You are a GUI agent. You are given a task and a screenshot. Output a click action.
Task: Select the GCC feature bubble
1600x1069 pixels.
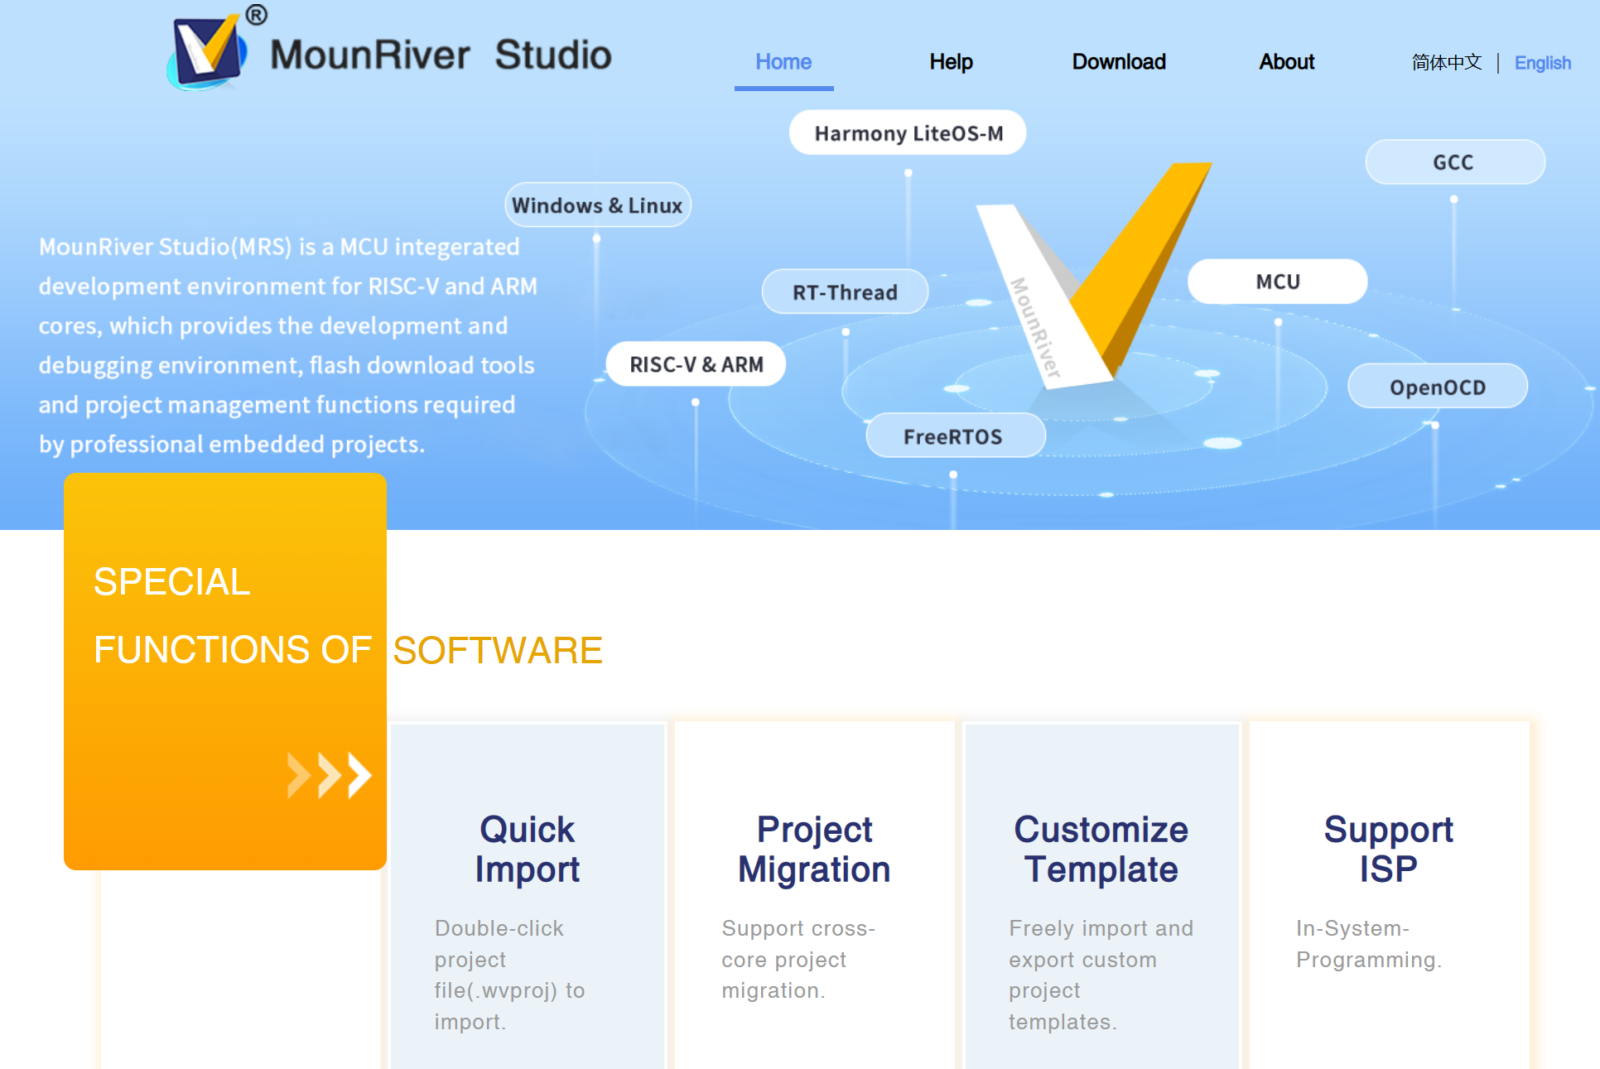(1454, 161)
